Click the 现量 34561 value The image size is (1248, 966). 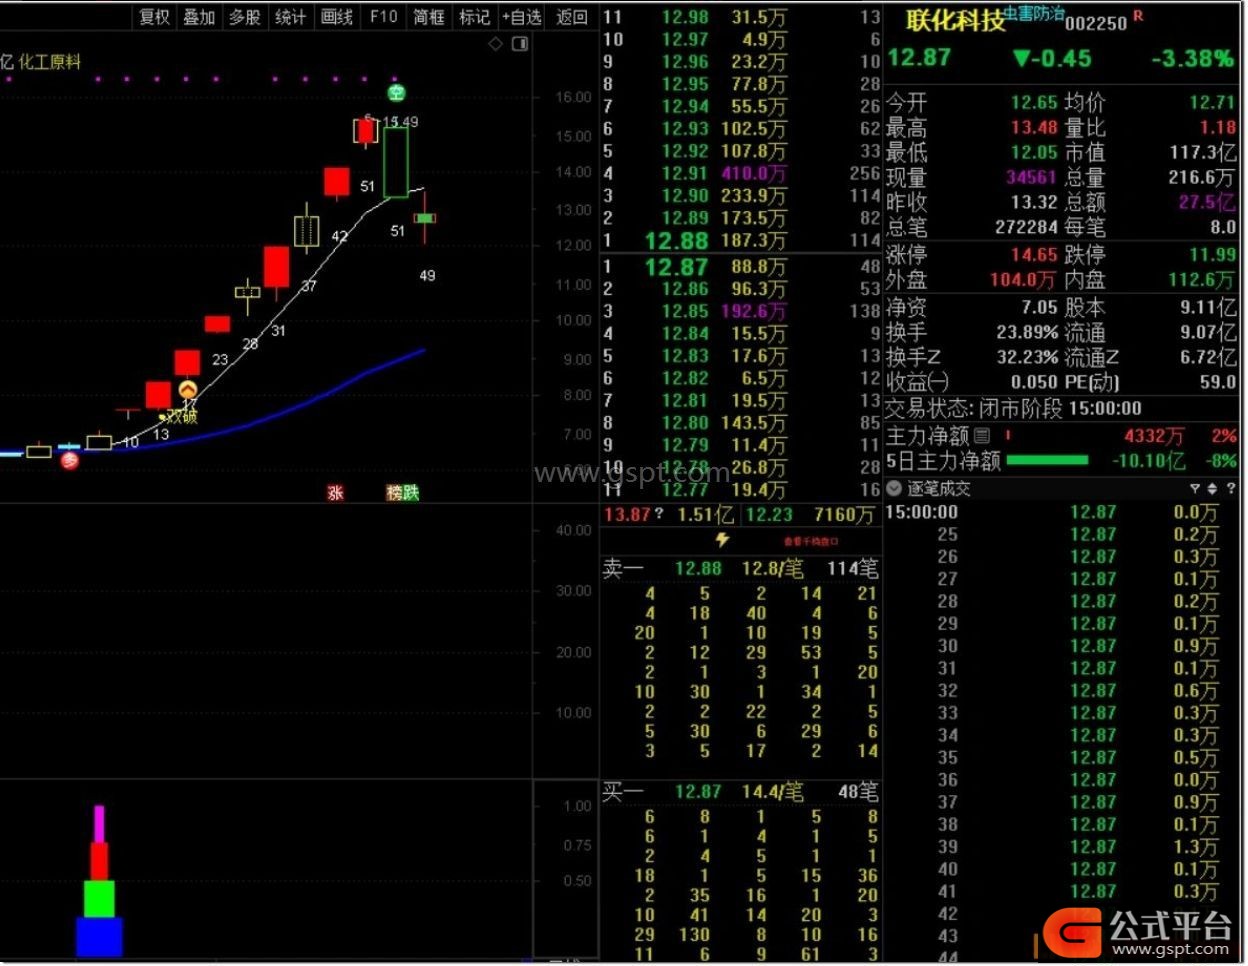point(1031,178)
